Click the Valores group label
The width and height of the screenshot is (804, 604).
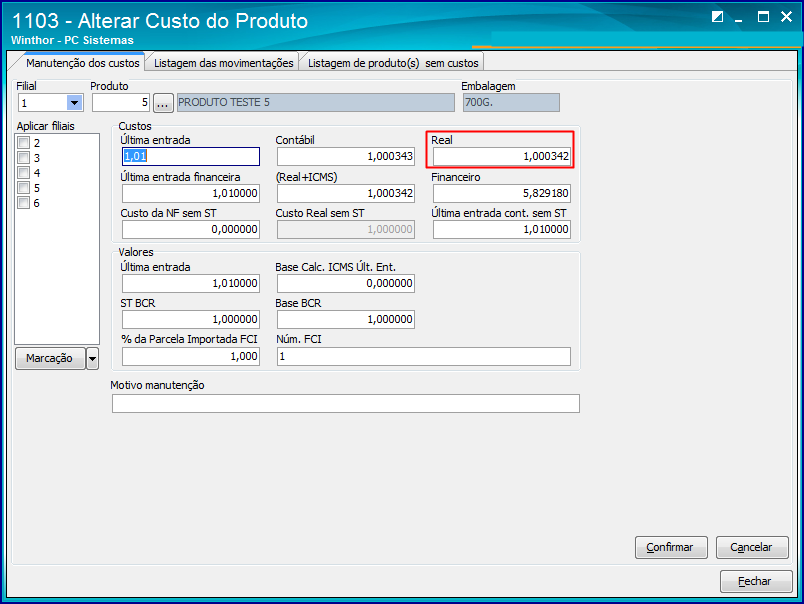(136, 252)
